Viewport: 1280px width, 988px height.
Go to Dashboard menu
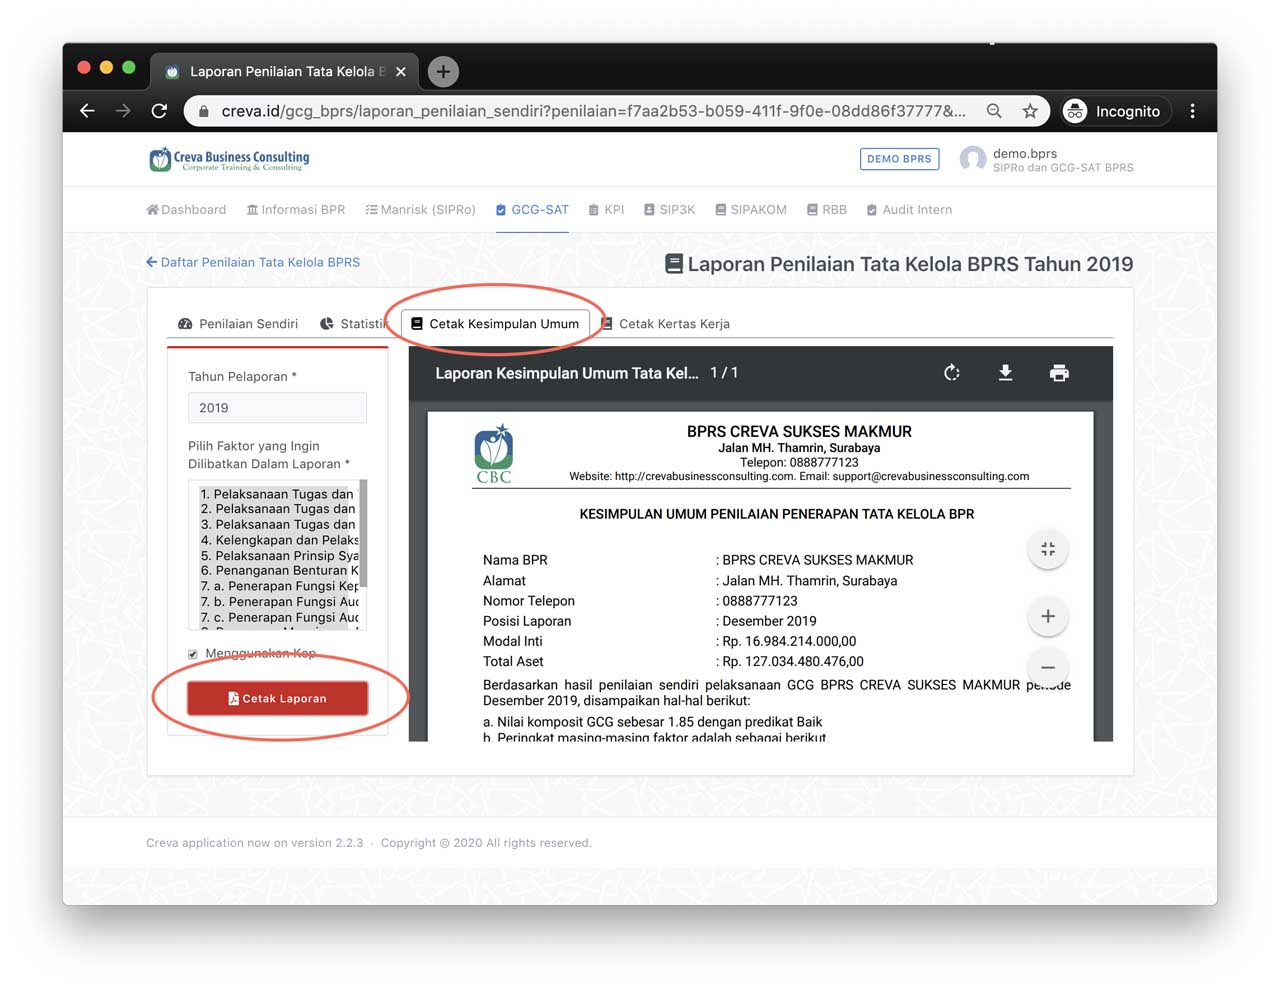(186, 210)
